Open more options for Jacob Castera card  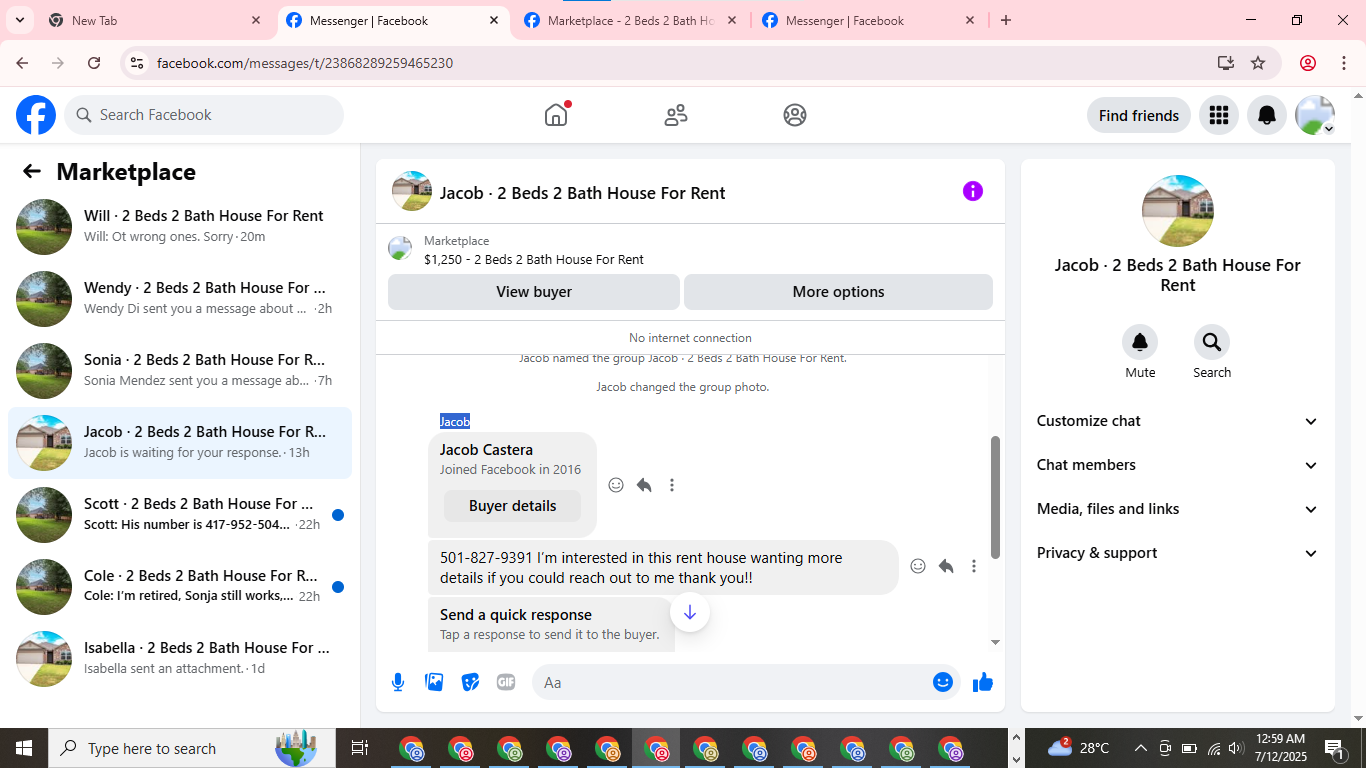pos(672,485)
